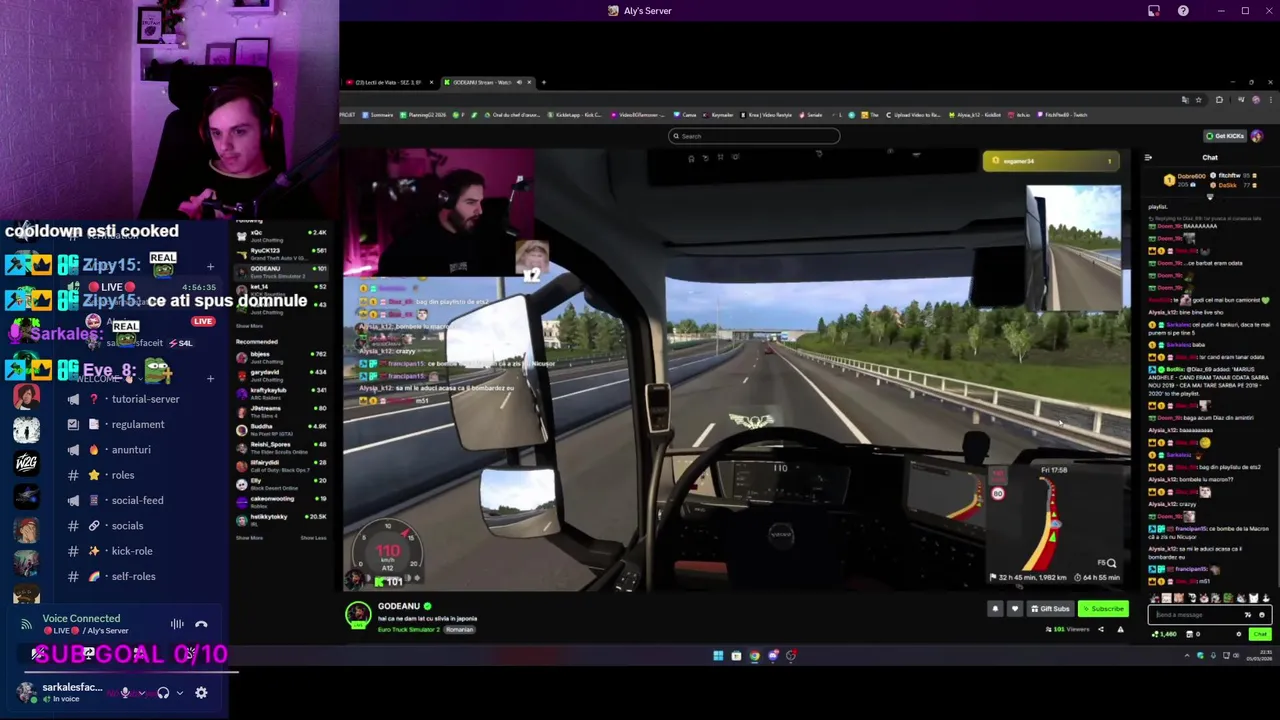The height and width of the screenshot is (720, 1280).
Task: Open the Upload Video bookmark
Action: (x=912, y=115)
